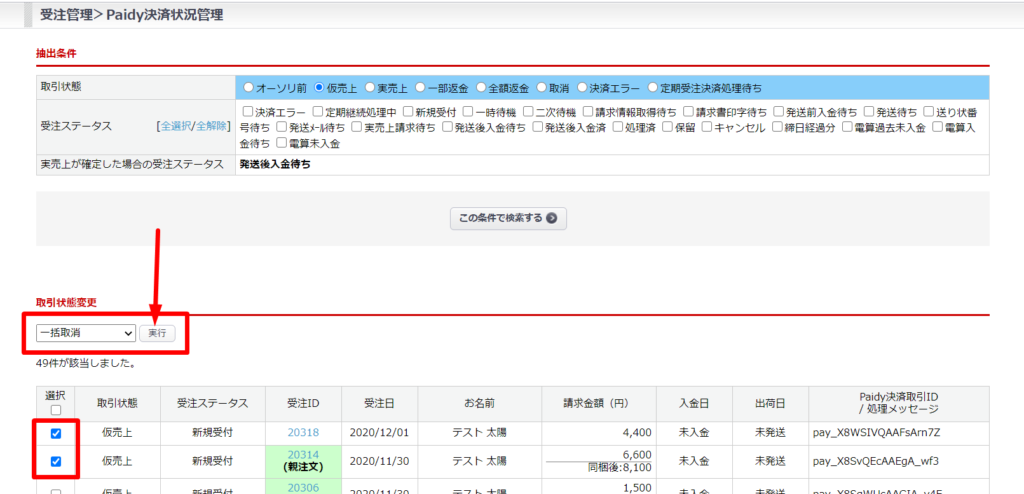Enable the 処理済 status checkbox

coord(618,127)
